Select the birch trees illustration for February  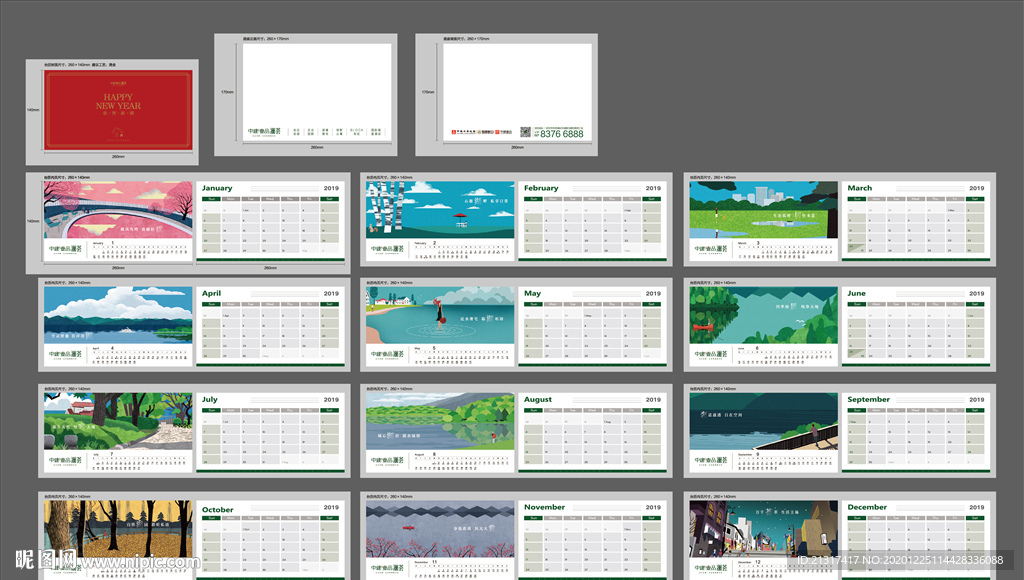[440, 210]
